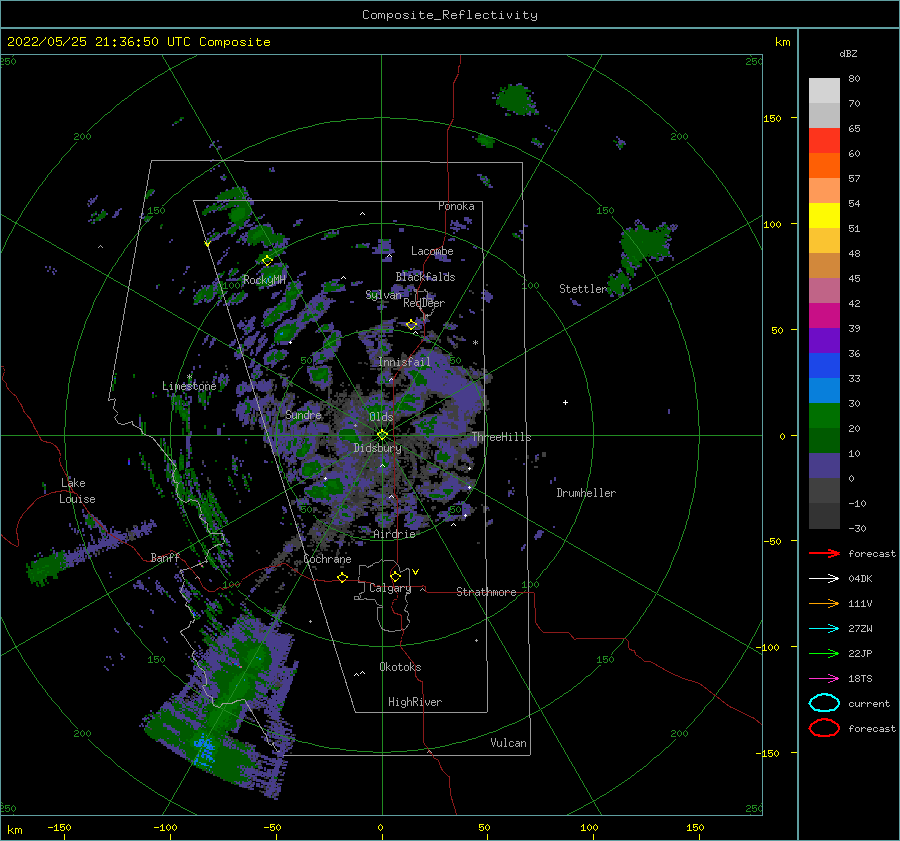Click the yellow diamond marker above Calgary
900x841 pixels.
(395, 576)
